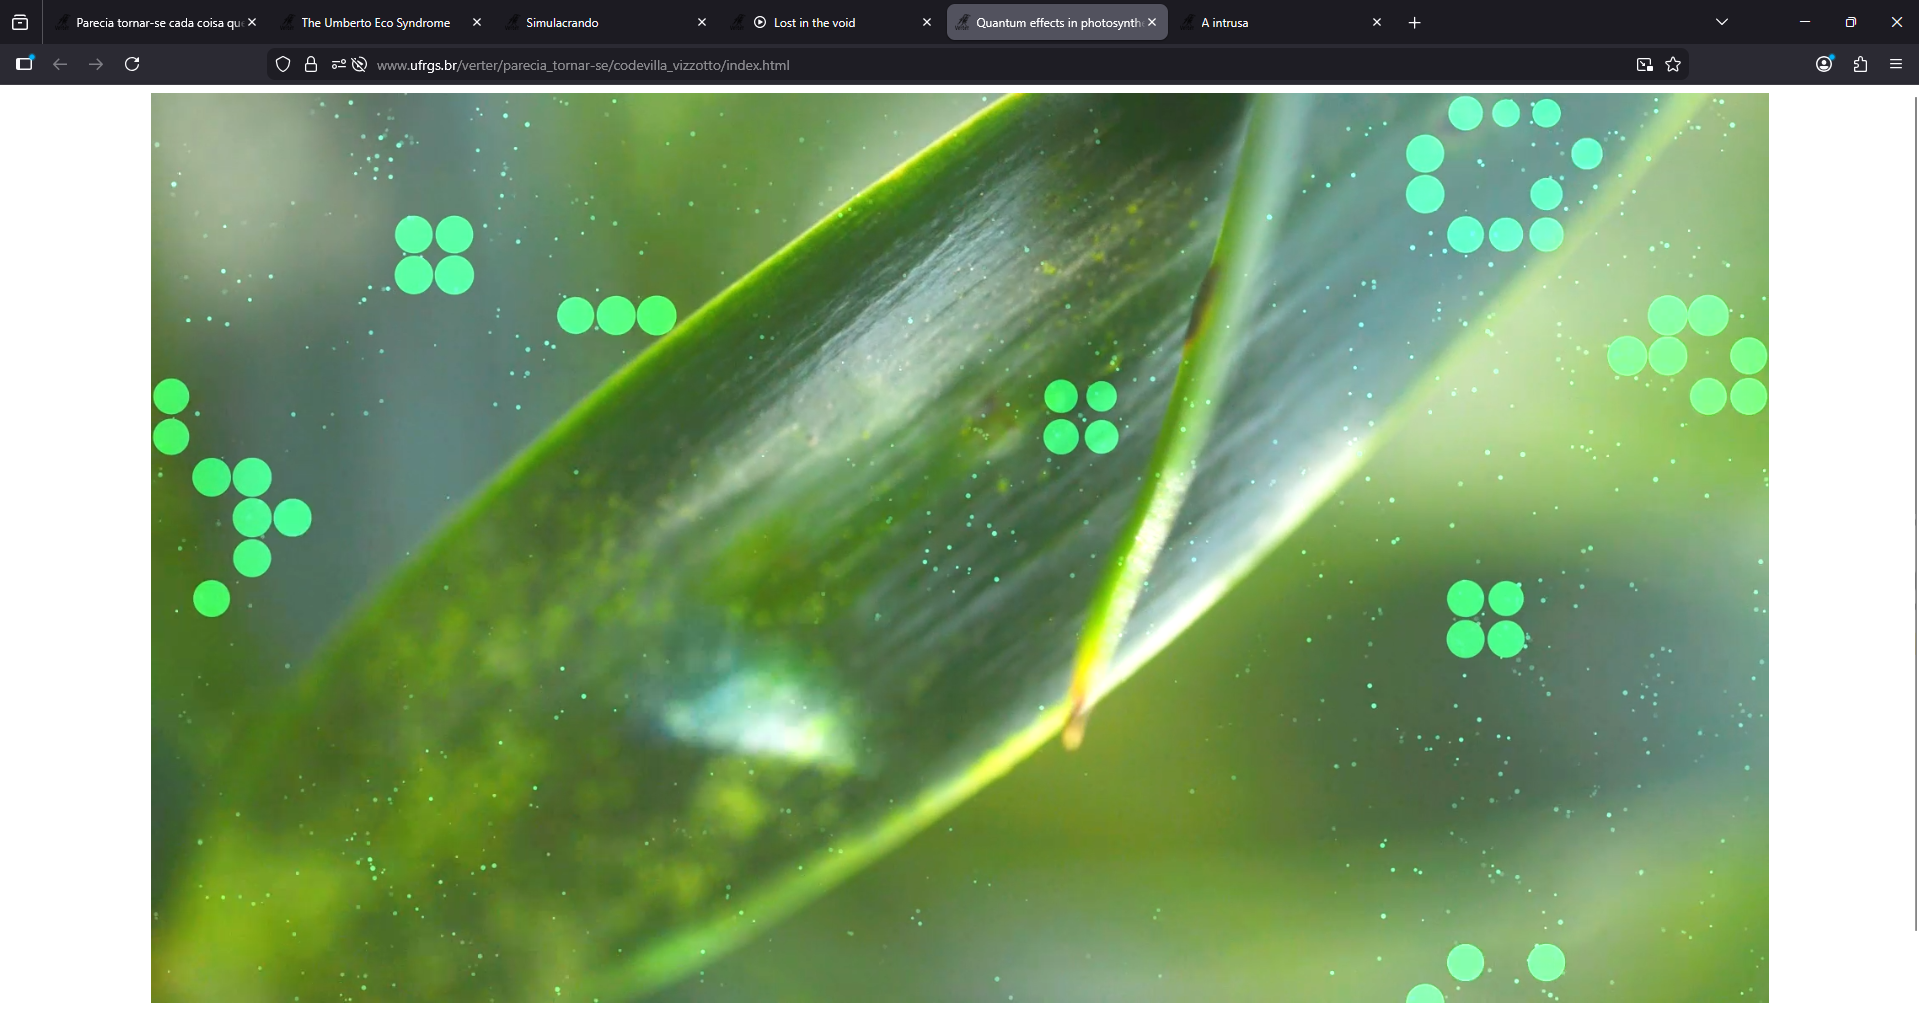Close the 'Parecia tornar-se cada coisa' tab
Image resolution: width=1919 pixels, height=1031 pixels.
(x=252, y=22)
